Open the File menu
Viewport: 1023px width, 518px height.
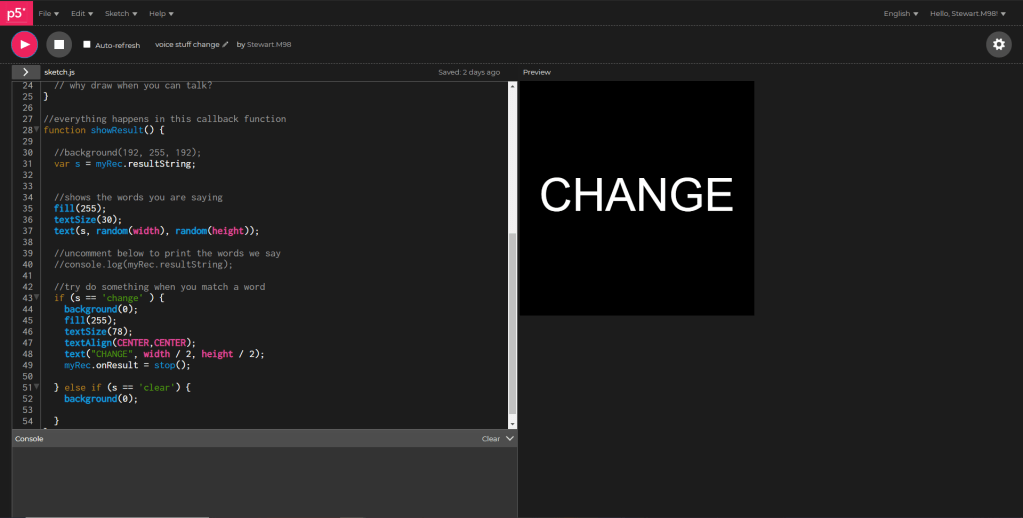point(48,13)
